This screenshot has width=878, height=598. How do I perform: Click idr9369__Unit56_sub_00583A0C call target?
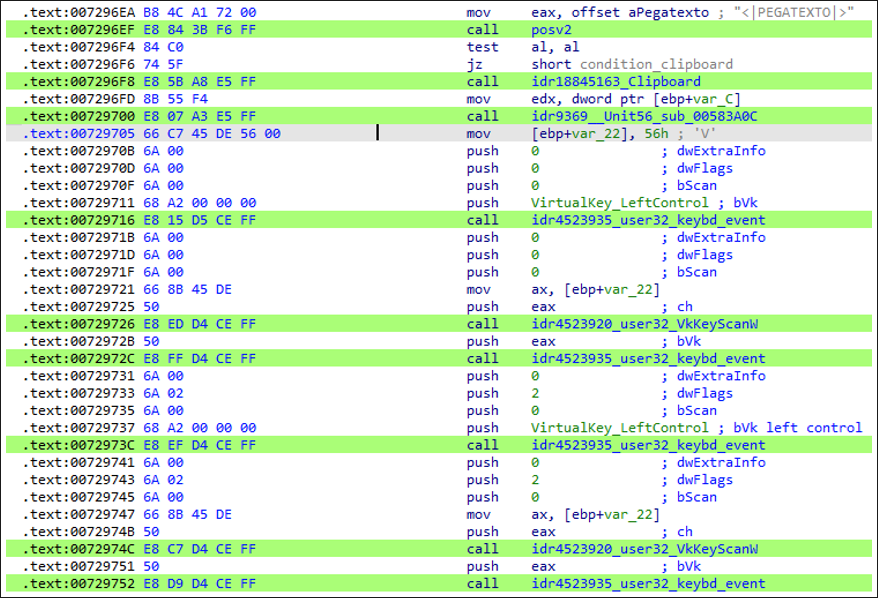[644, 116]
